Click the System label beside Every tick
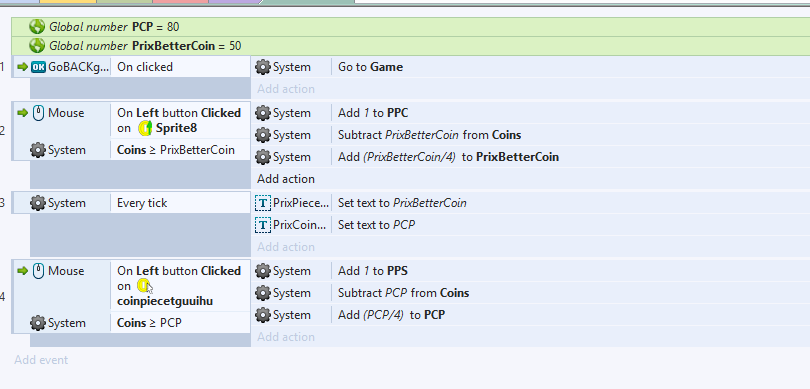The height and width of the screenshot is (389, 810). 67,203
